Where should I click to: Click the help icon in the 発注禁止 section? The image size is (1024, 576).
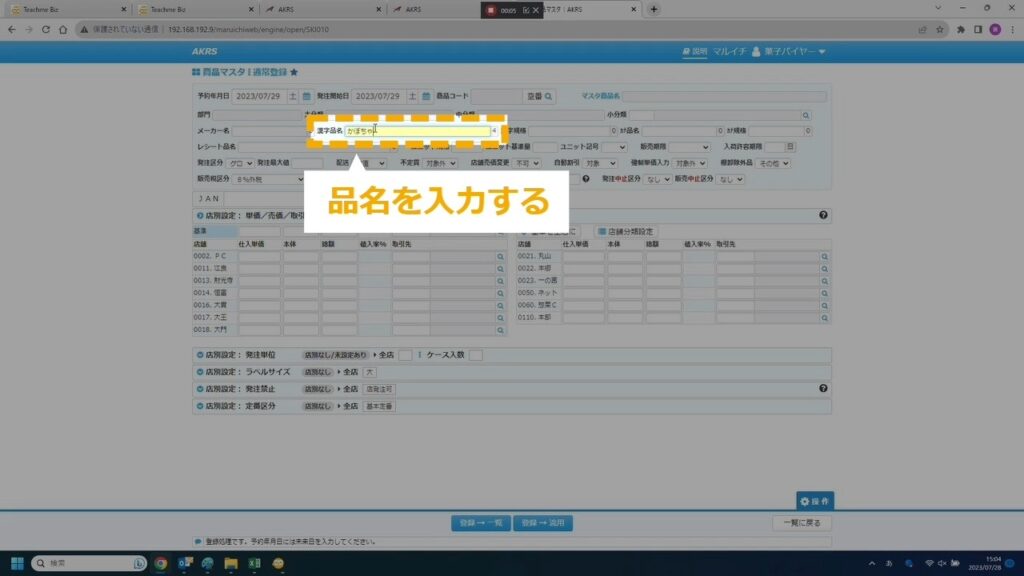coord(823,388)
